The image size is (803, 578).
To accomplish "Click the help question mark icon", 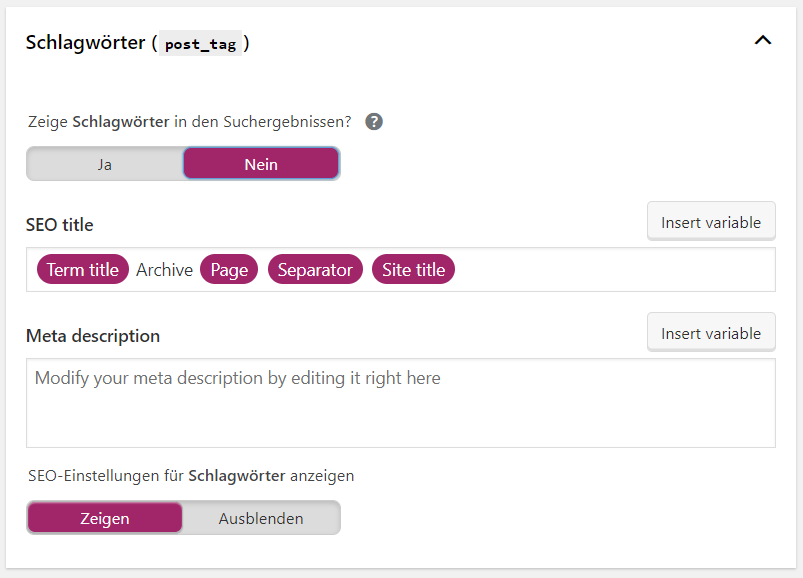I will (x=374, y=122).
